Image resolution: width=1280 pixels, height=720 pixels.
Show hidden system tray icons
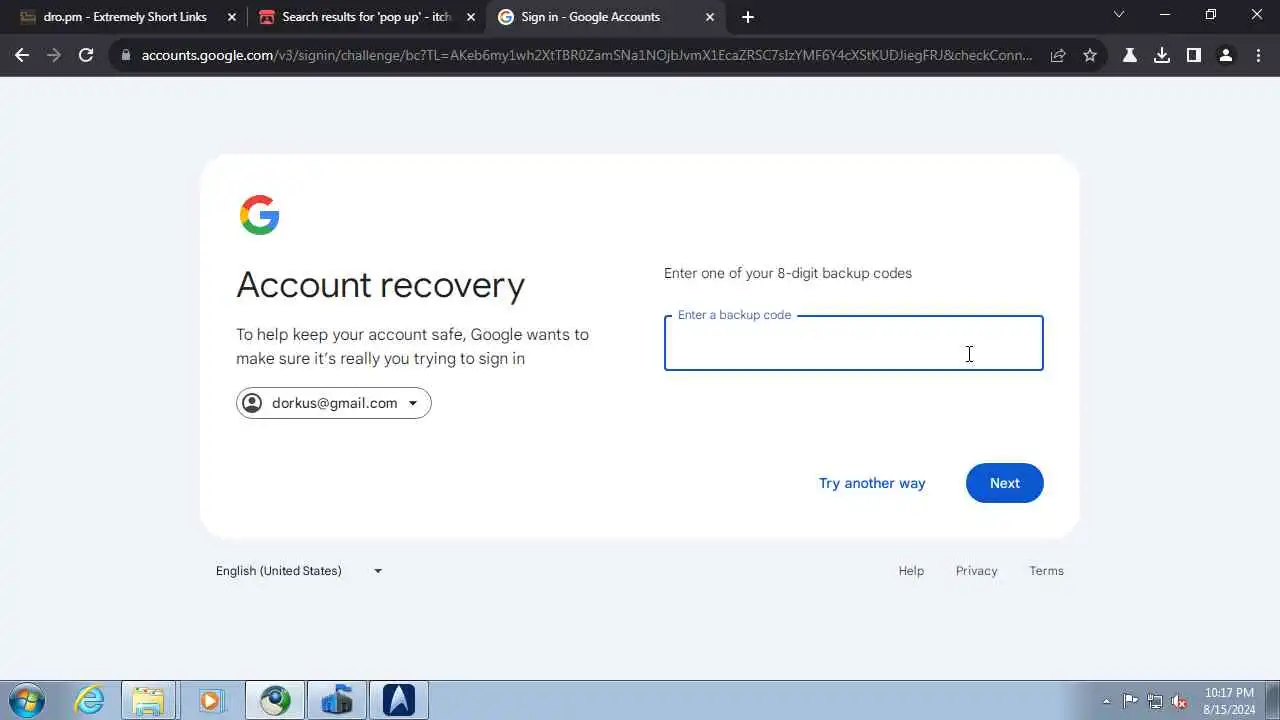click(x=1106, y=701)
